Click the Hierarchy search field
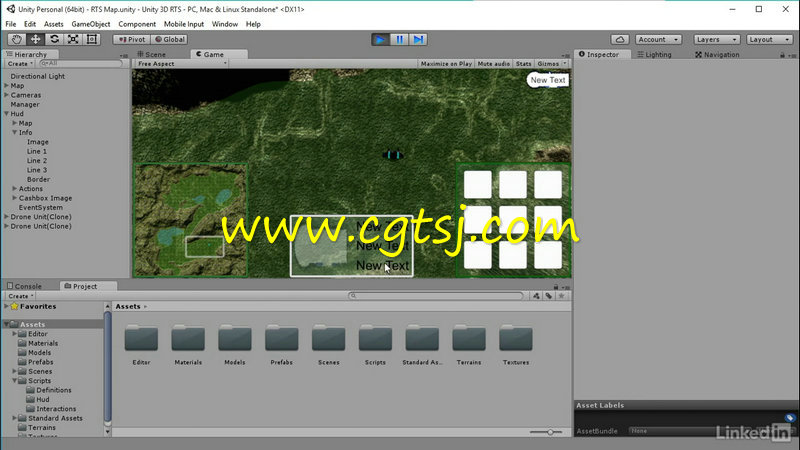The height and width of the screenshot is (450, 800). click(82, 64)
